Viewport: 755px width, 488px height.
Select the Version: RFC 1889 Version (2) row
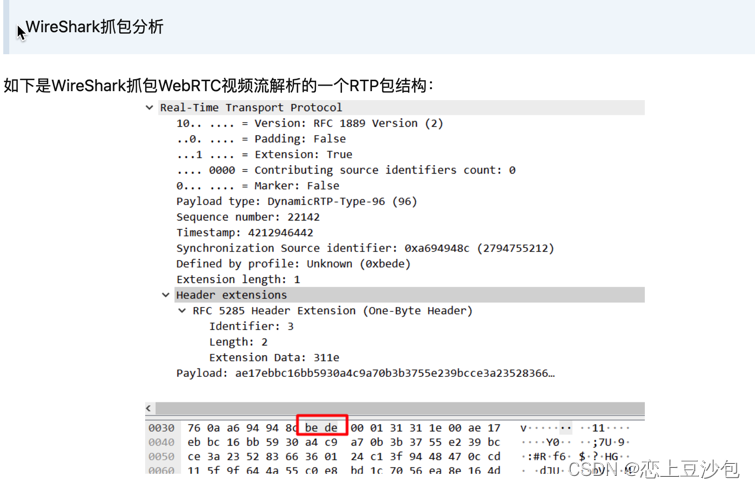310,123
